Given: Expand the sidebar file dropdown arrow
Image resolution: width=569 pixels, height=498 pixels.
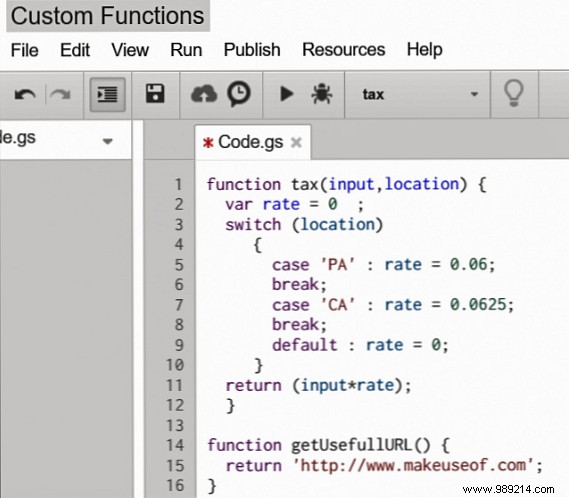Looking at the screenshot, I should pos(107,141).
